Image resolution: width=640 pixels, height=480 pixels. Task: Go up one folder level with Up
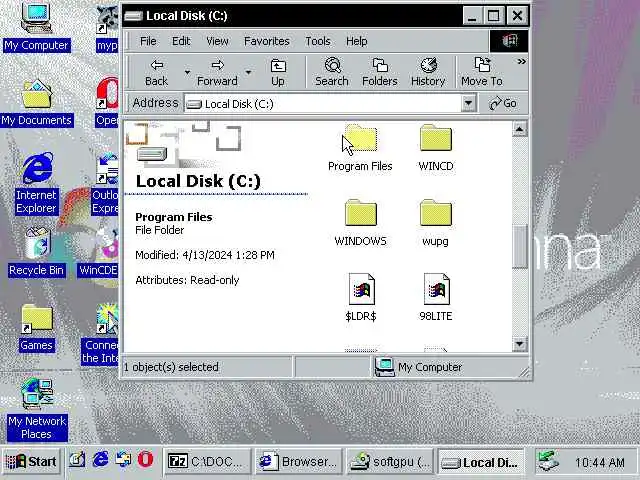tap(278, 73)
